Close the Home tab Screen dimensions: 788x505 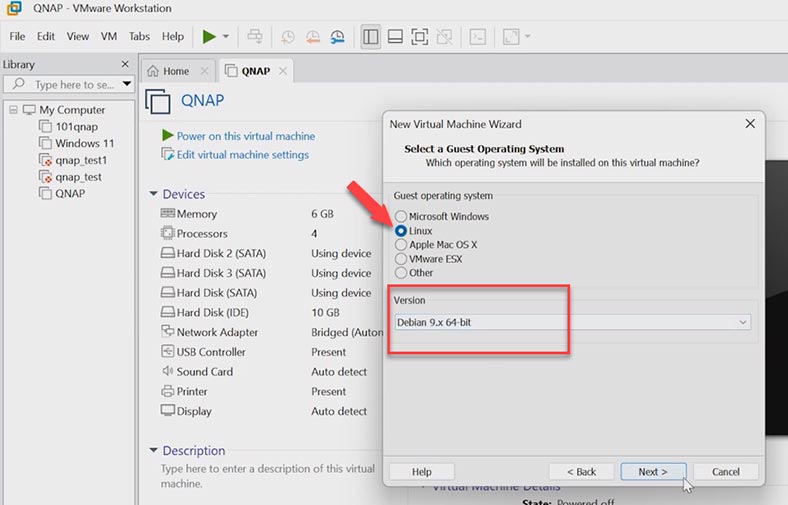(205, 71)
